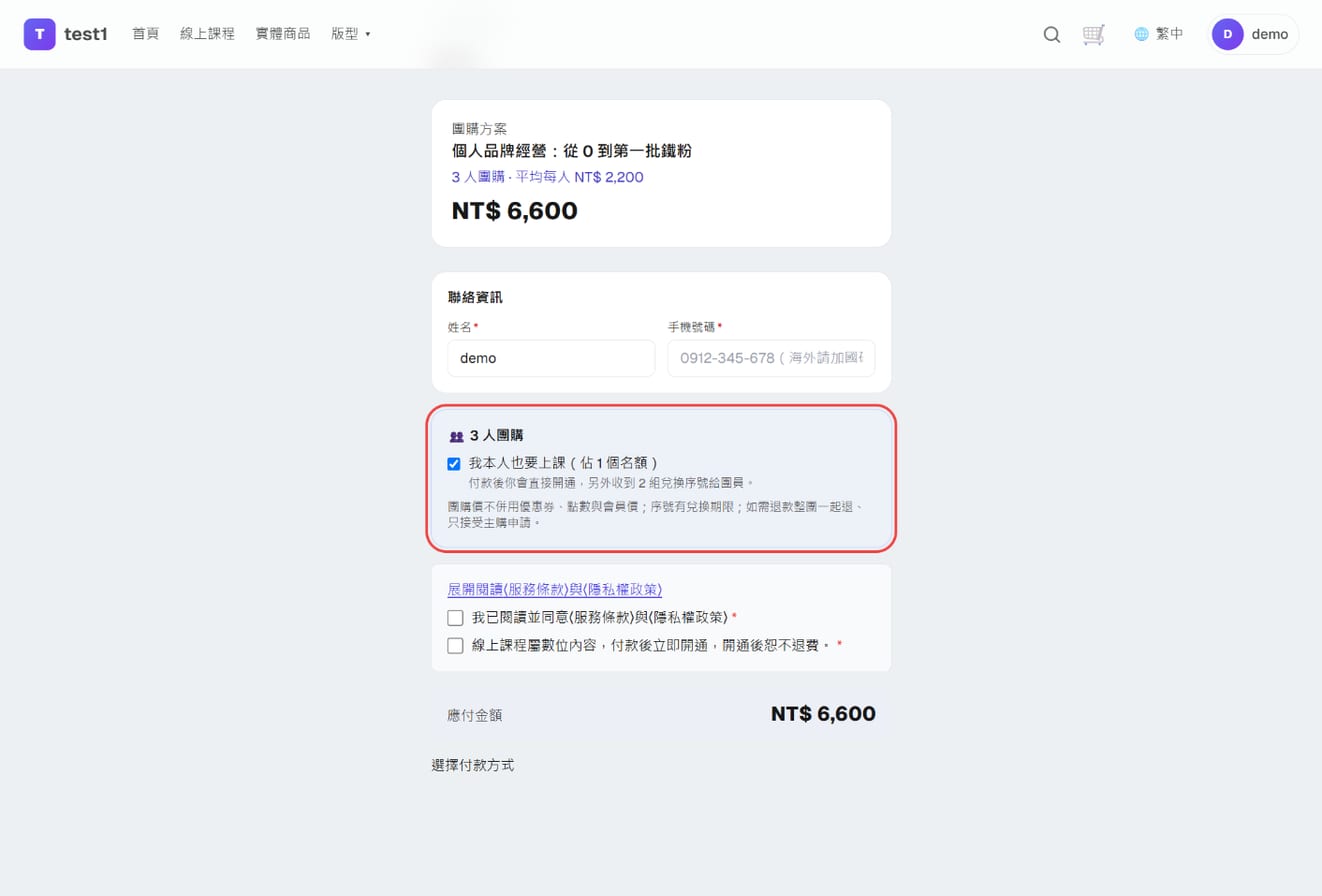Viewport: 1322px width, 896px height.
Task: Click the 團購價不併用優惠券 notice text
Action: 654,514
